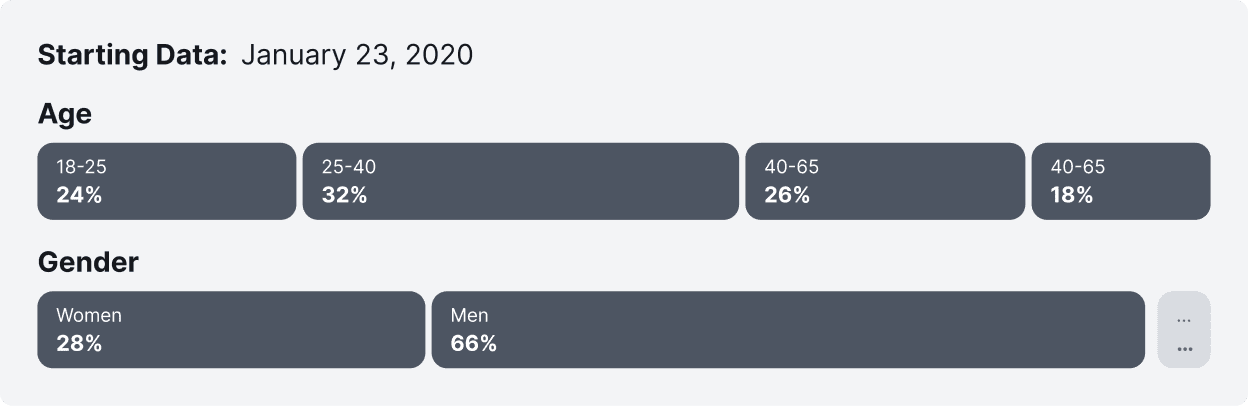
Task: Click the Gender section heading
Action: point(88,262)
